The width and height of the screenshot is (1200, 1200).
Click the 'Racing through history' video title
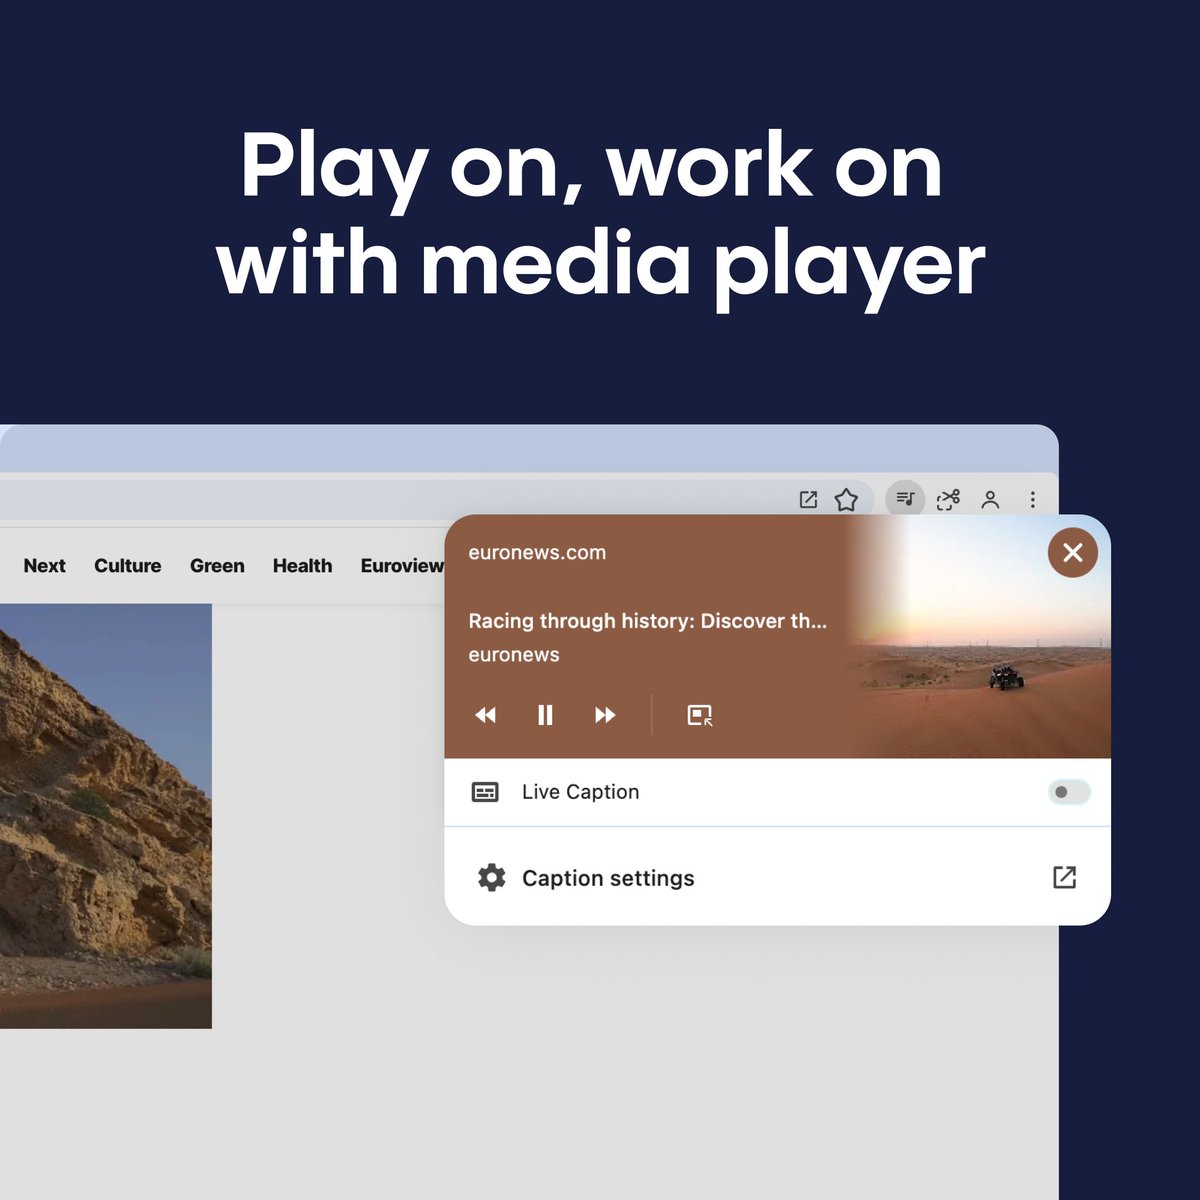(648, 621)
